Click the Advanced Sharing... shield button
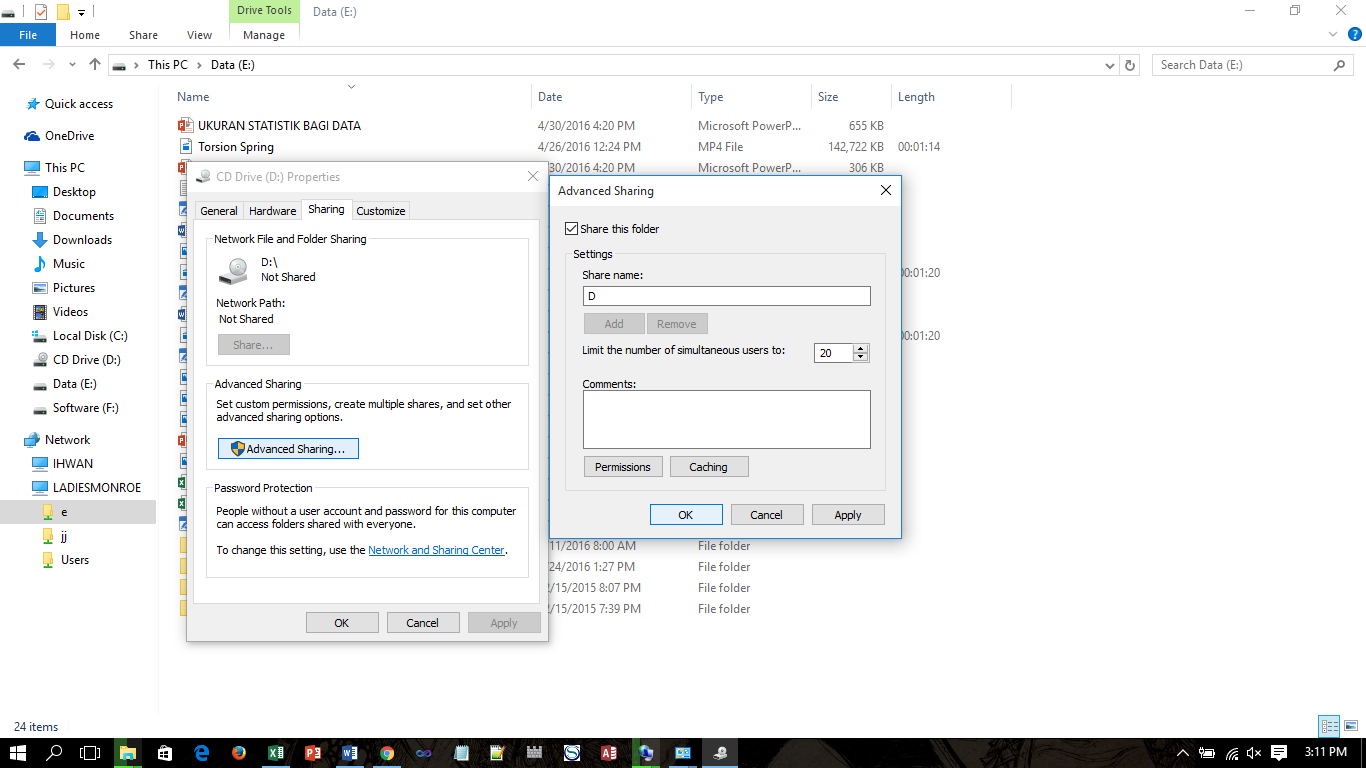This screenshot has width=1366, height=768. [x=288, y=449]
